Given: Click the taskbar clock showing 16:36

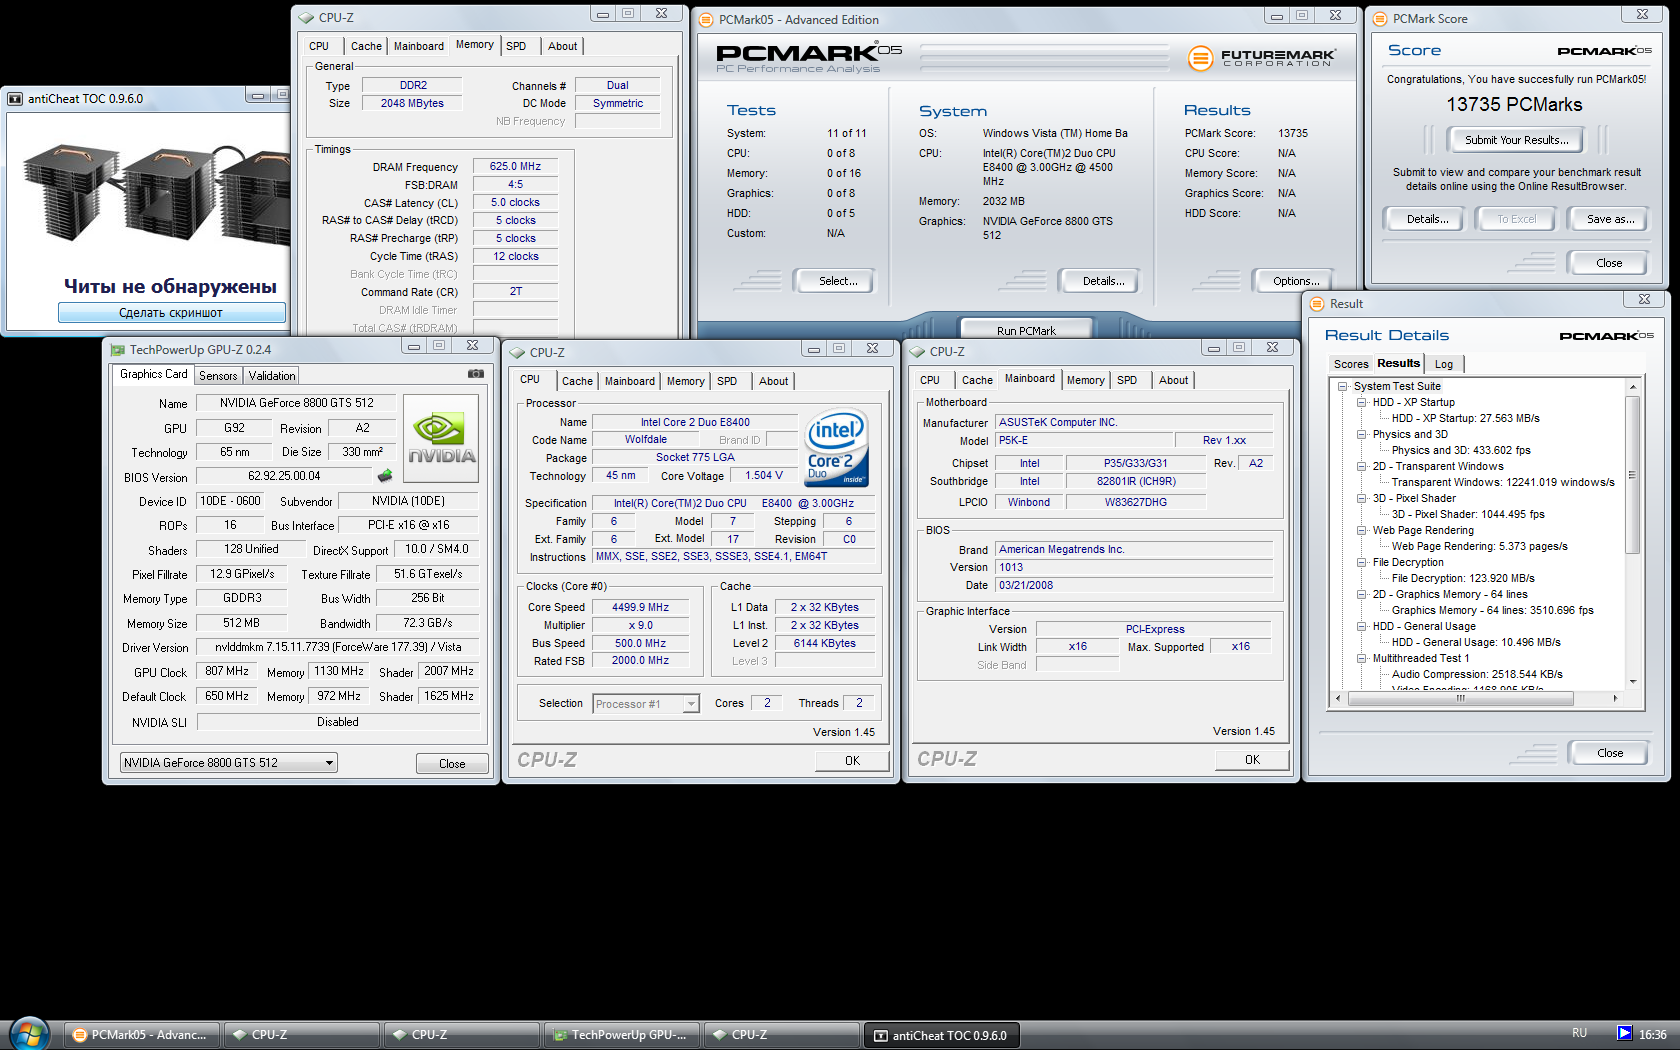Looking at the screenshot, I should (x=1652, y=1035).
